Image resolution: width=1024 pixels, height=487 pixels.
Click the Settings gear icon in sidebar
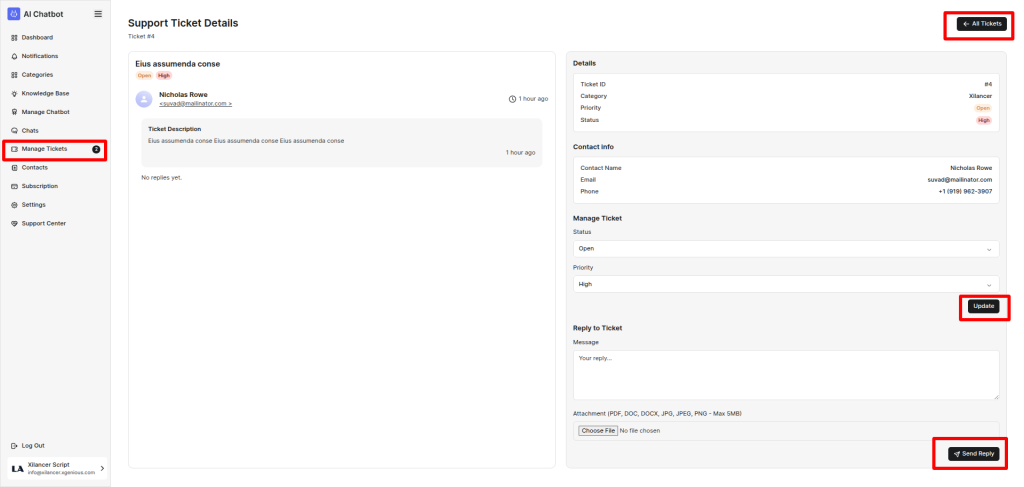(x=14, y=204)
